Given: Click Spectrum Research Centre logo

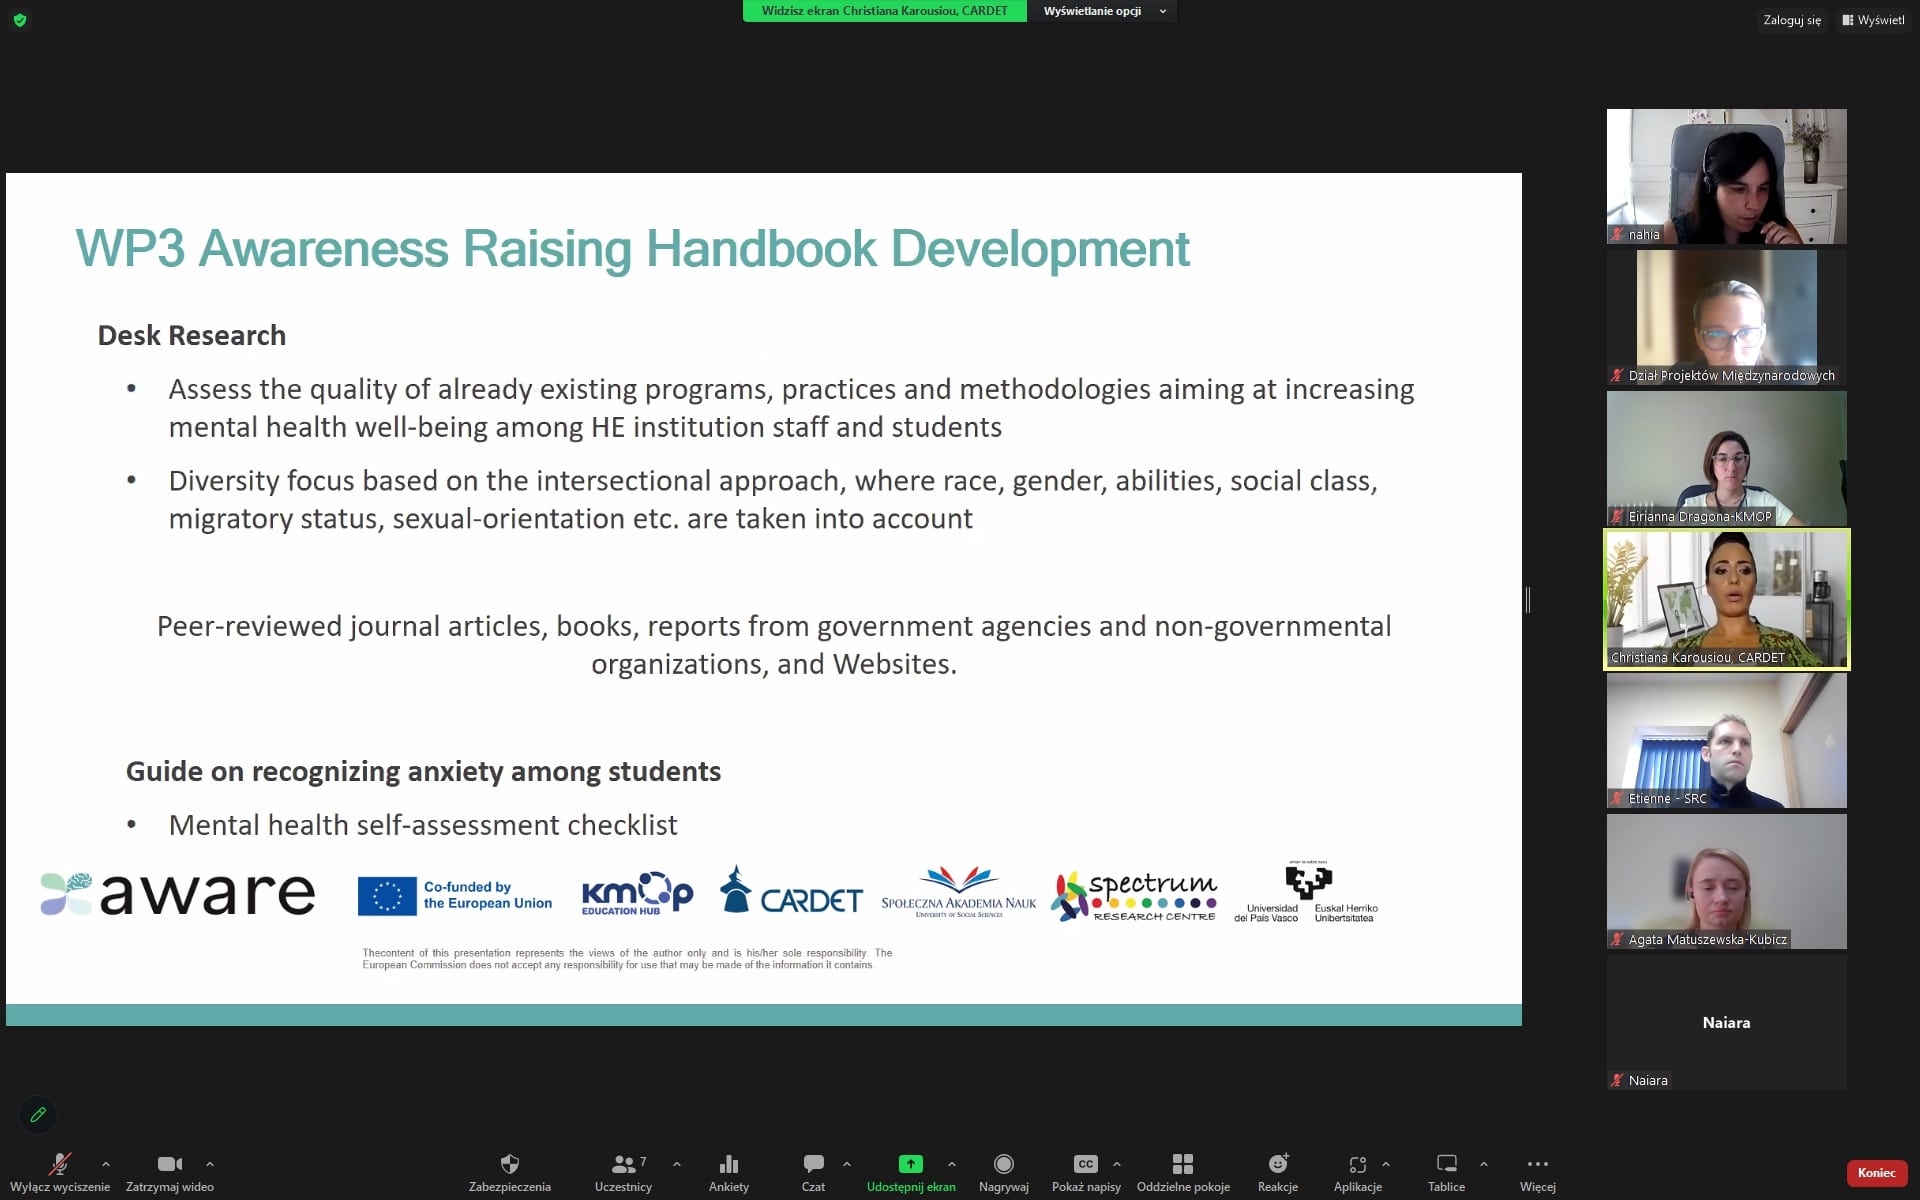Looking at the screenshot, I should (1134, 895).
